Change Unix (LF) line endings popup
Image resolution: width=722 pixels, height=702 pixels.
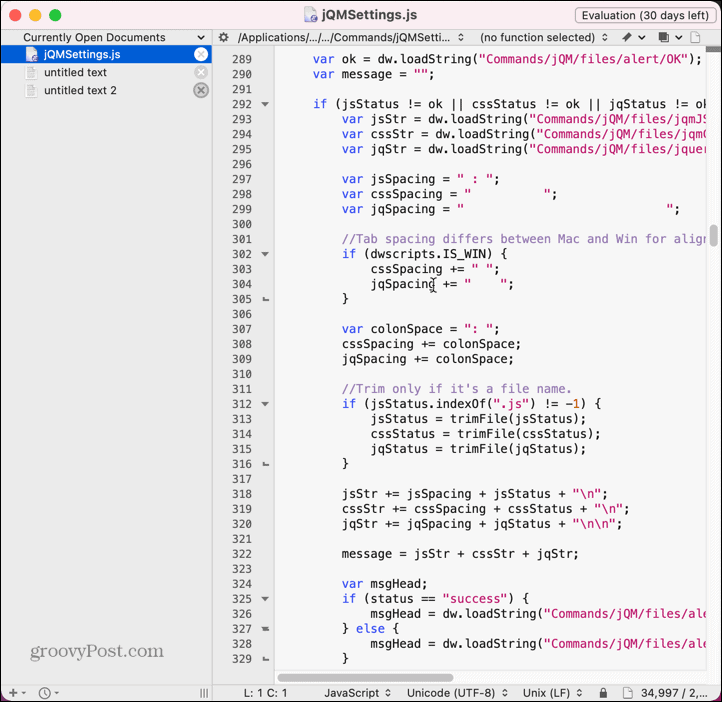(x=552, y=693)
